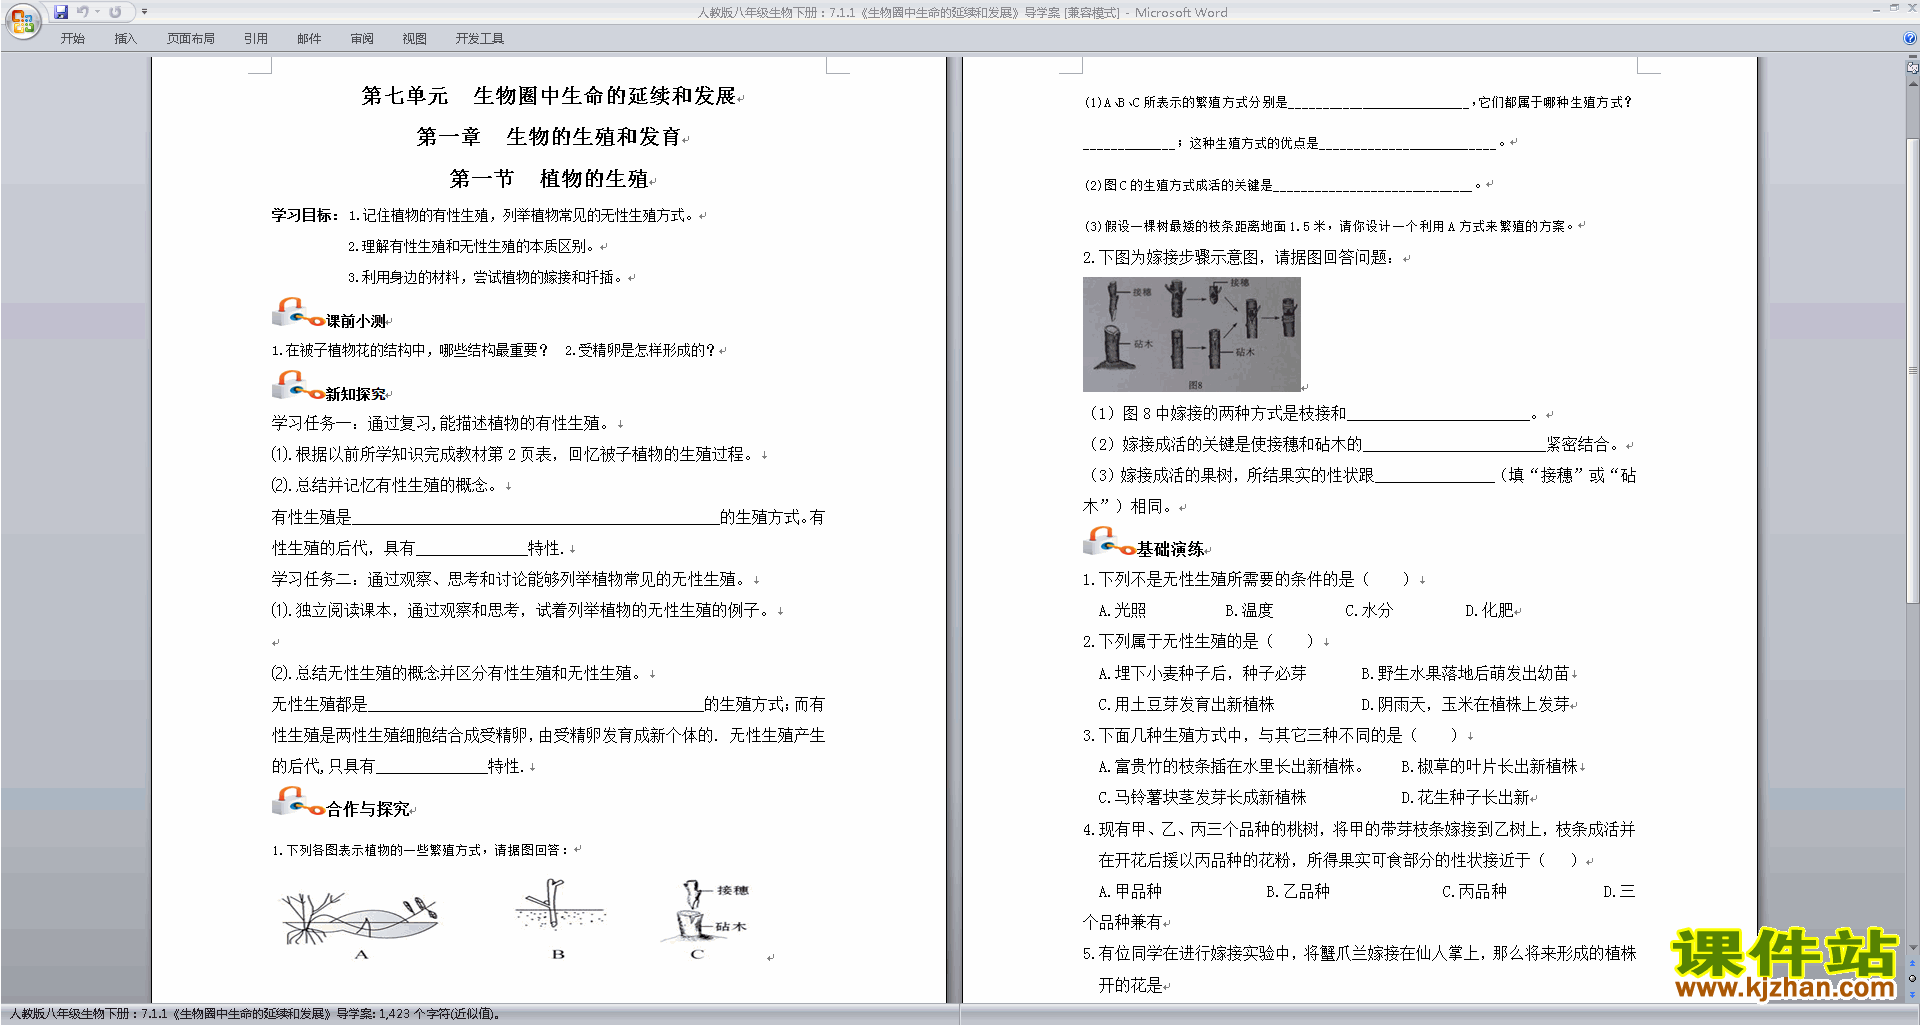Click the blank after 枝接和
Image resolution: width=1920 pixels, height=1025 pixels.
point(1439,414)
